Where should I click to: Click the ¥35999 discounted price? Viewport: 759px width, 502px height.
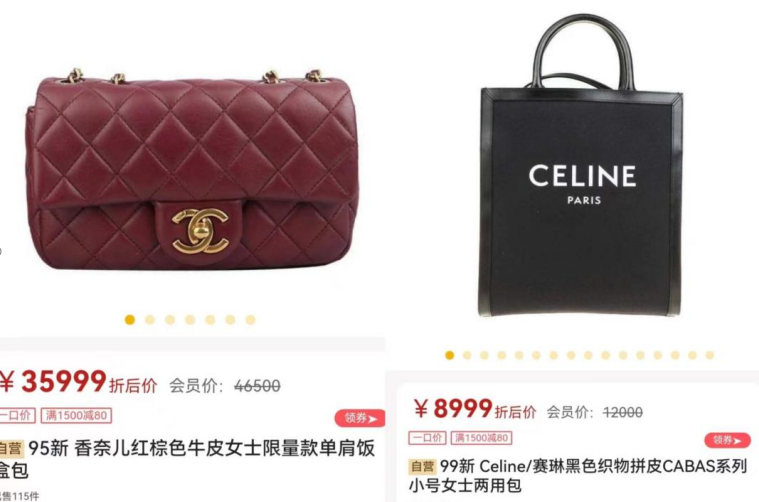(53, 381)
